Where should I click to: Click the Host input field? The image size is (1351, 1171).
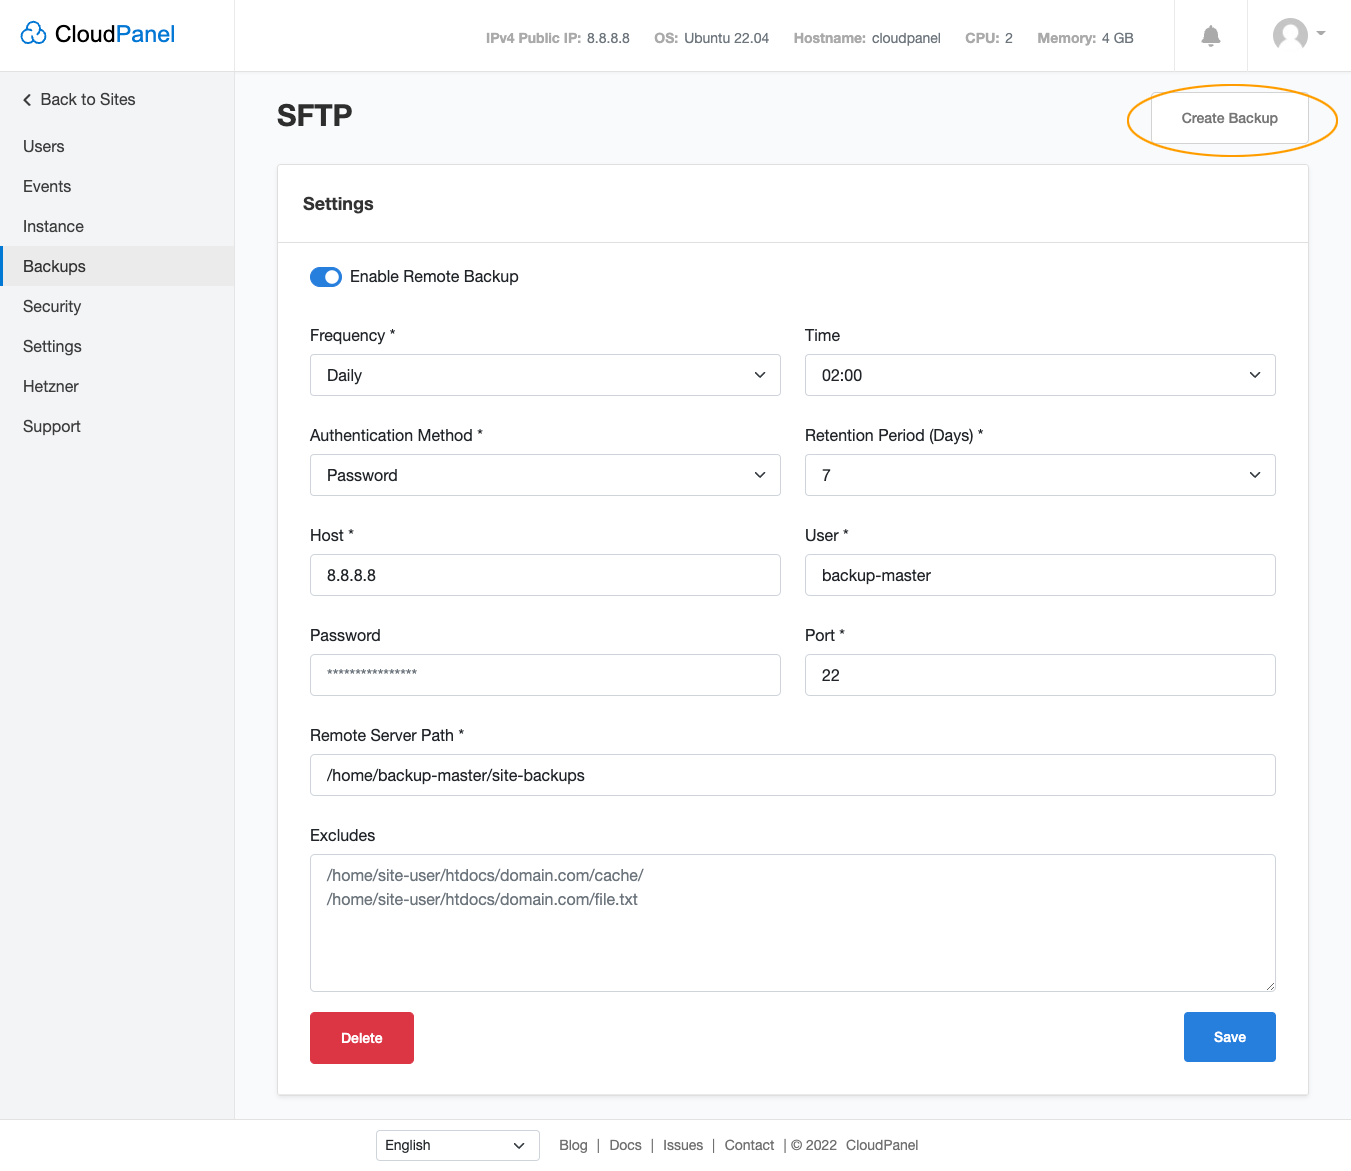(545, 575)
